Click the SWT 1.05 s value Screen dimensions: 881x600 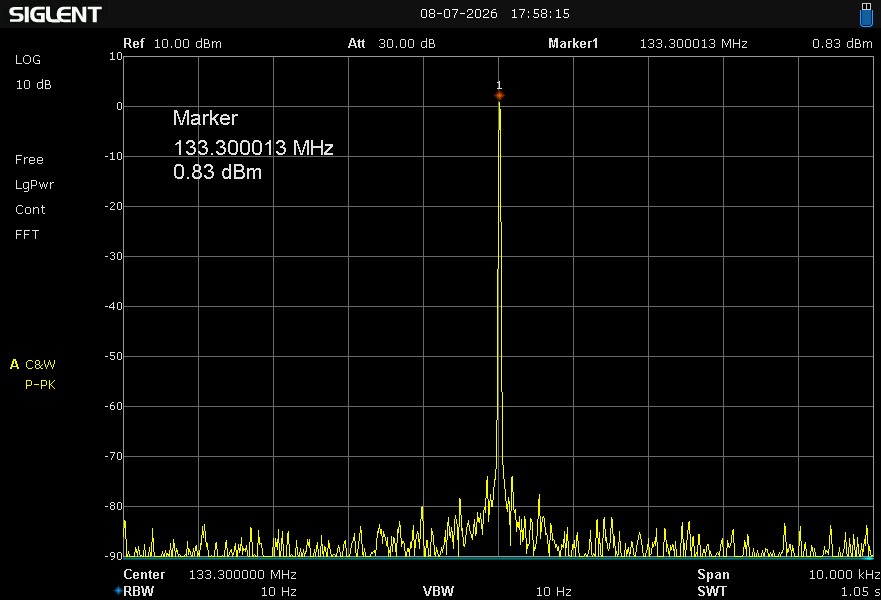[860, 592]
